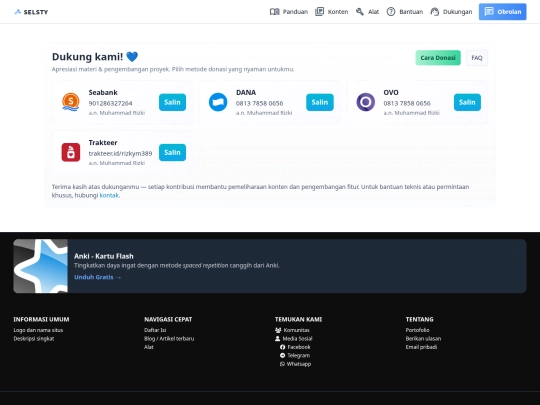The image size is (540, 405).
Task: Click the INFORMASI UMUM footer heading
Action: (41, 319)
